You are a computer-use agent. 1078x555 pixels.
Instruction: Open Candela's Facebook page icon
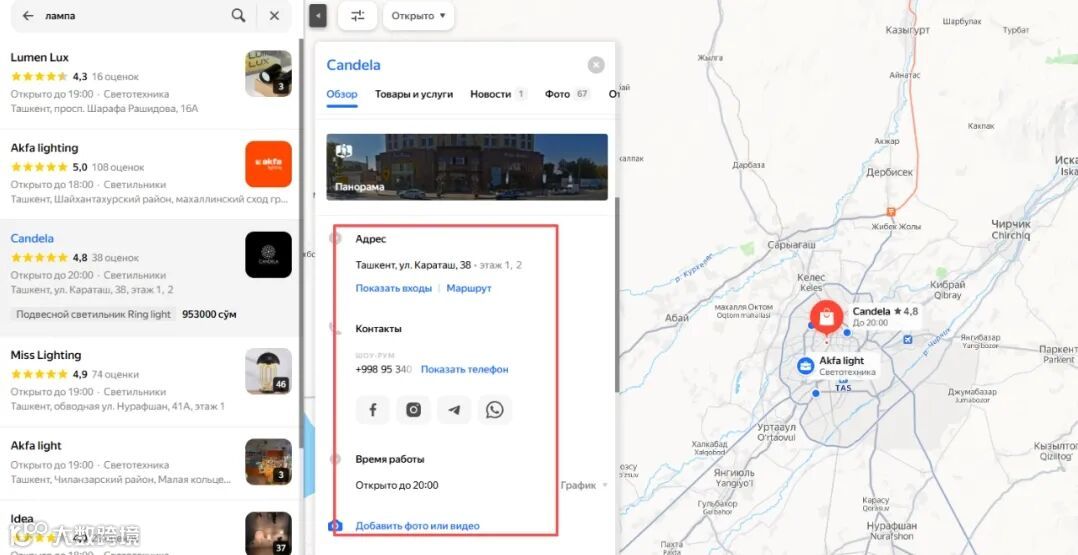(373, 410)
